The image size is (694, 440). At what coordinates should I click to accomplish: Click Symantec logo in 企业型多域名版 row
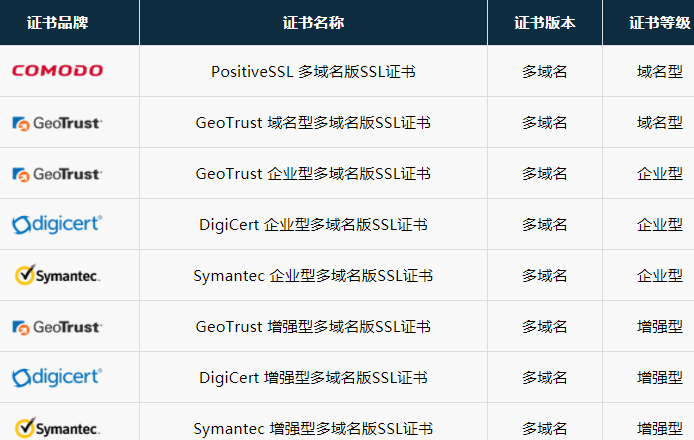point(58,275)
